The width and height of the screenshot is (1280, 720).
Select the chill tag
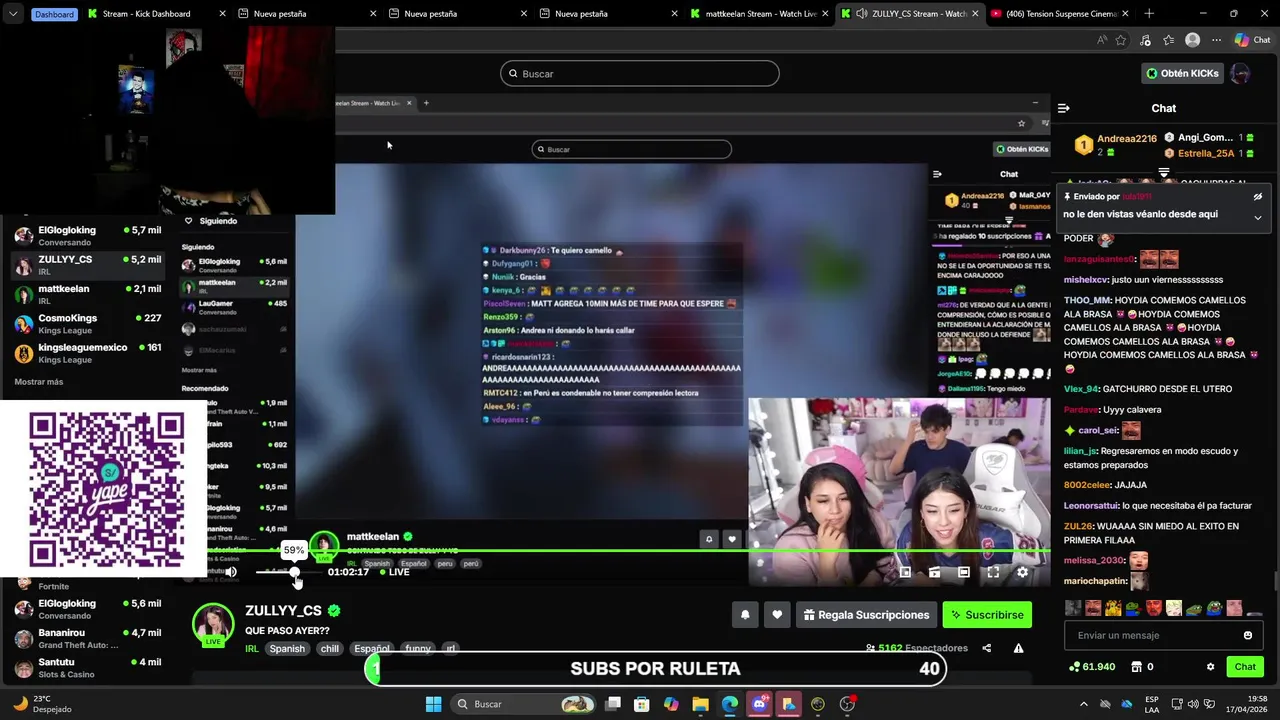pos(330,648)
